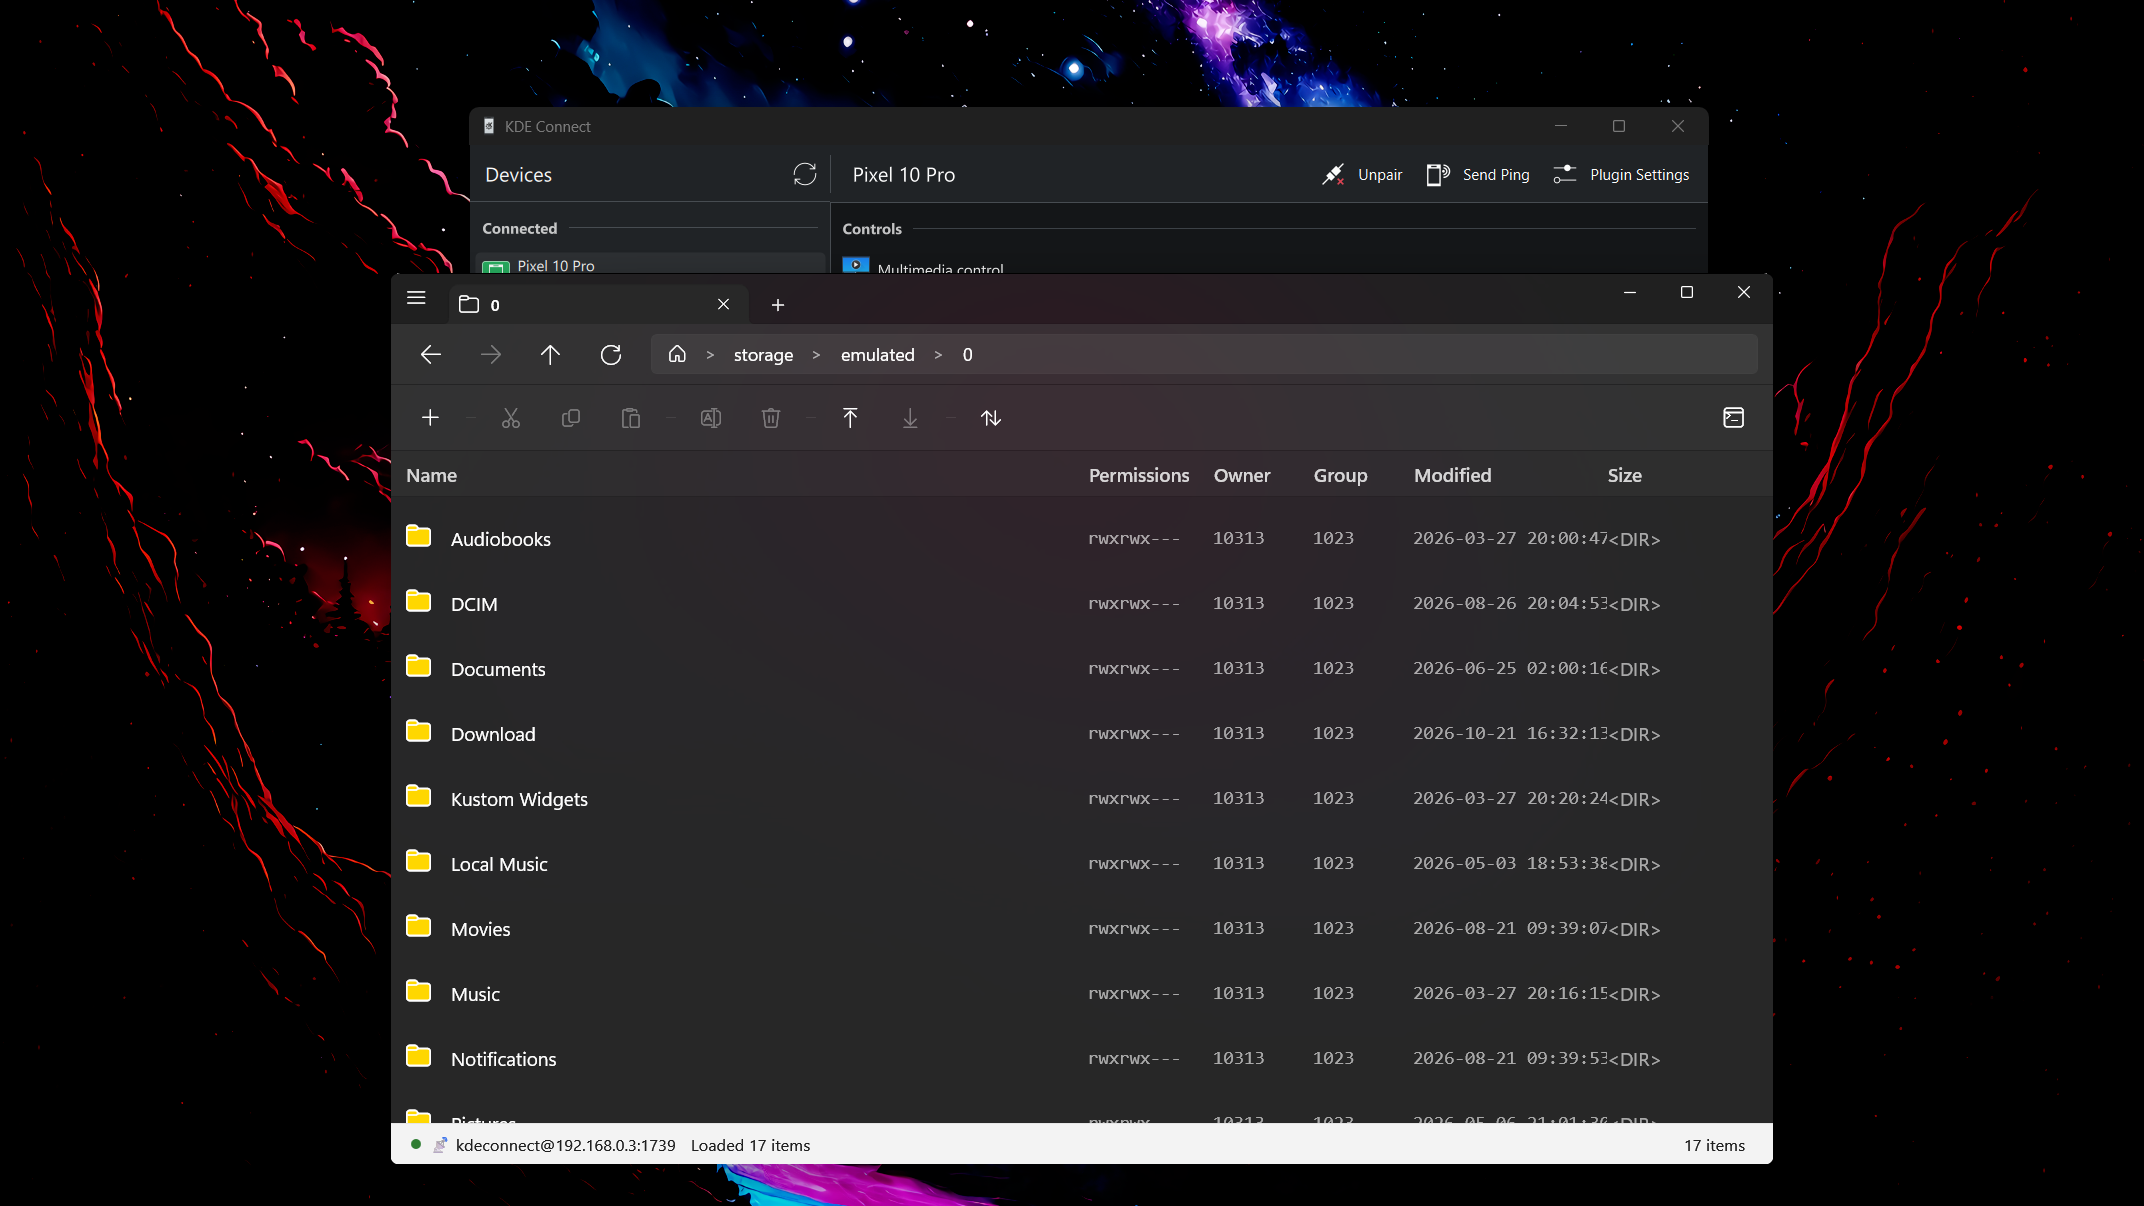The image size is (2144, 1206).
Task: Click the 17 items status text
Action: point(1714,1146)
